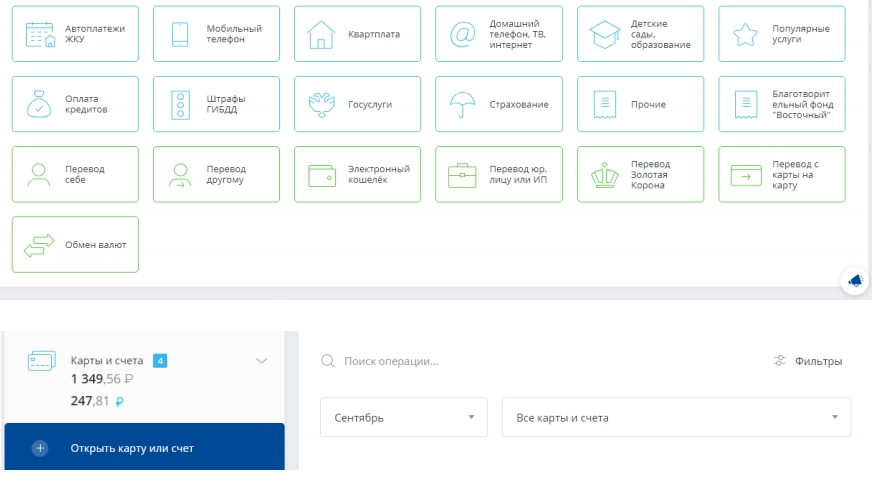Image resolution: width=886 pixels, height=481 pixels.
Task: Click the Перевод Золотая Корона crown icon
Action: click(x=603, y=174)
